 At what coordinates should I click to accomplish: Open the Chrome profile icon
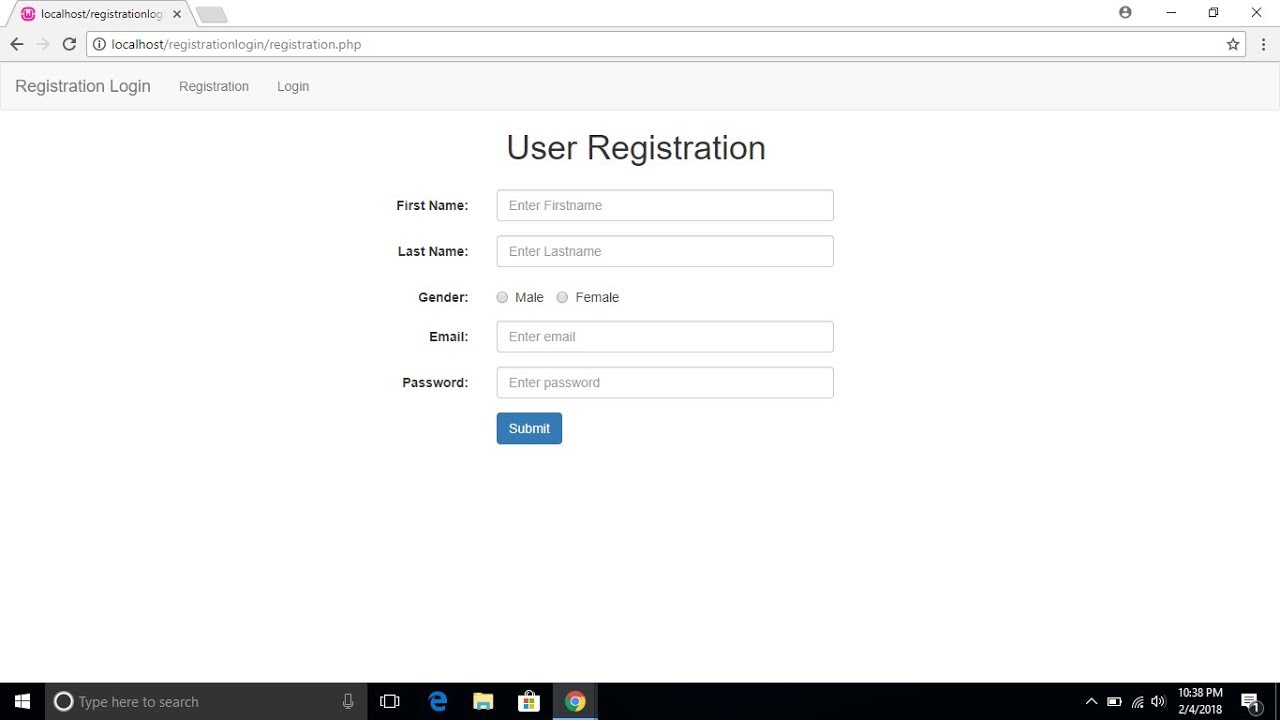pyautogui.click(x=1125, y=13)
